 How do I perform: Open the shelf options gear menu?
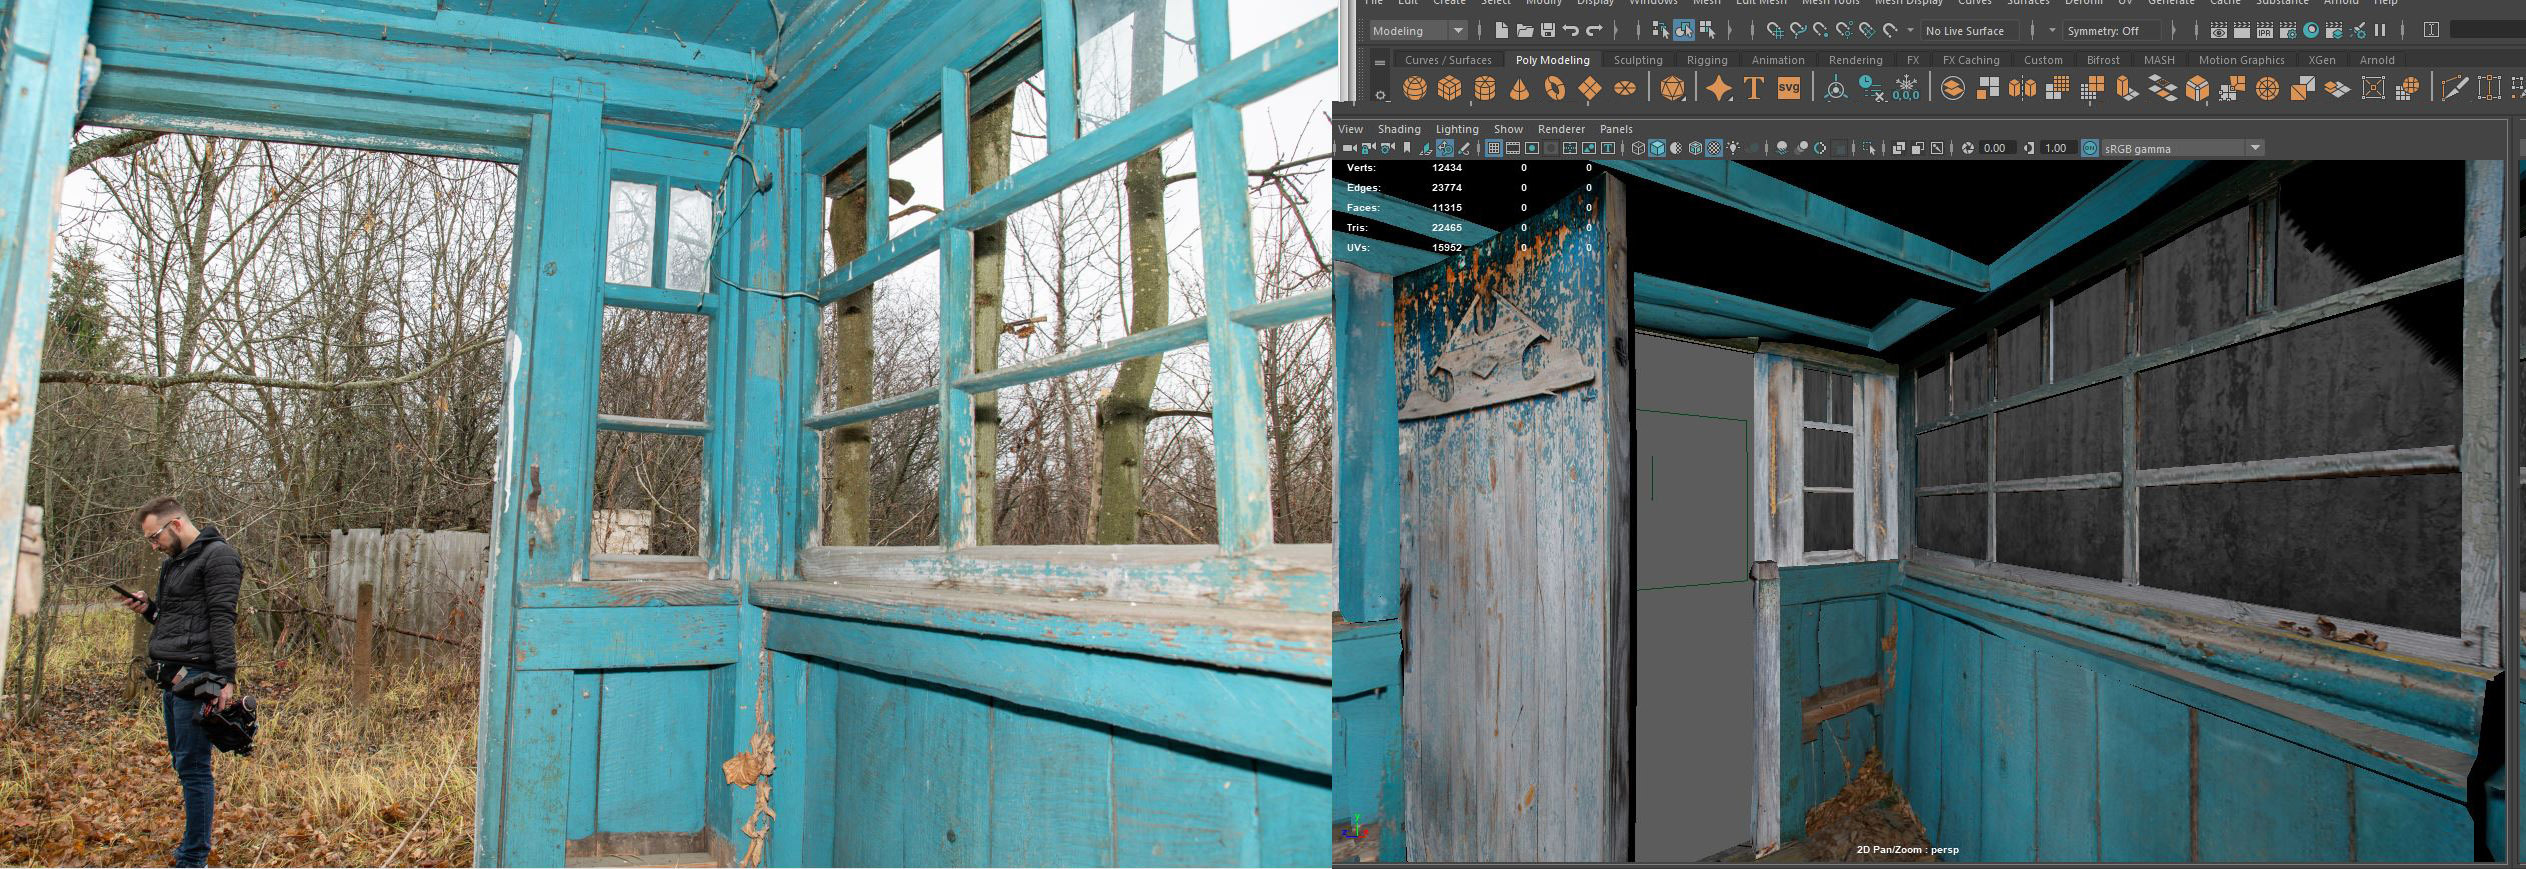(1380, 95)
